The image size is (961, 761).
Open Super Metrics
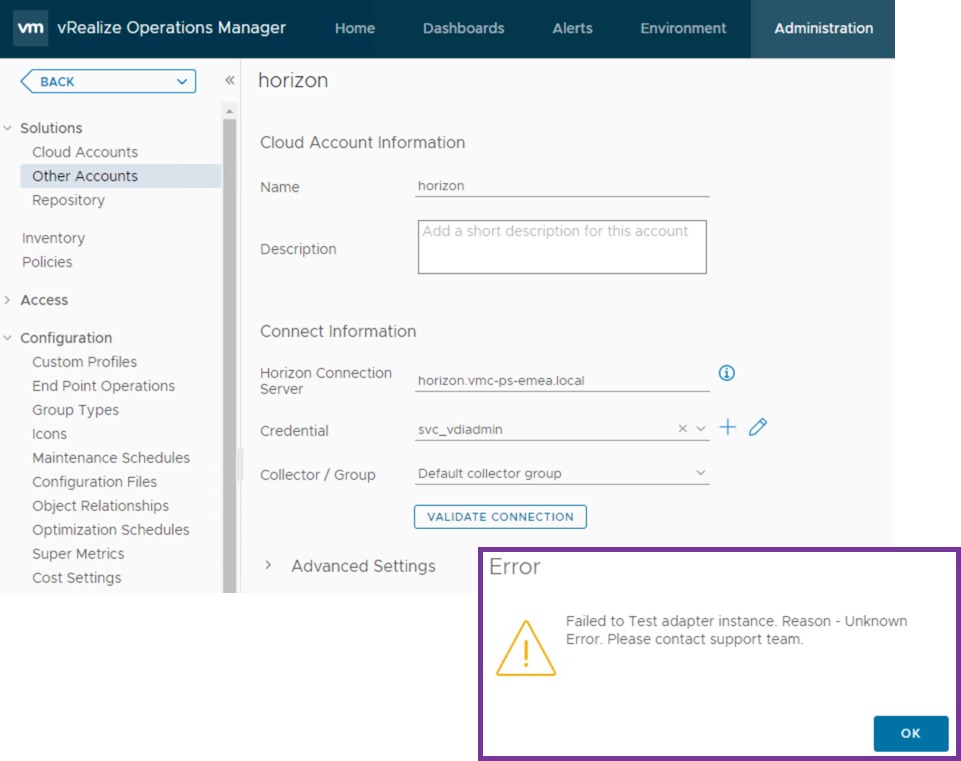pos(78,554)
